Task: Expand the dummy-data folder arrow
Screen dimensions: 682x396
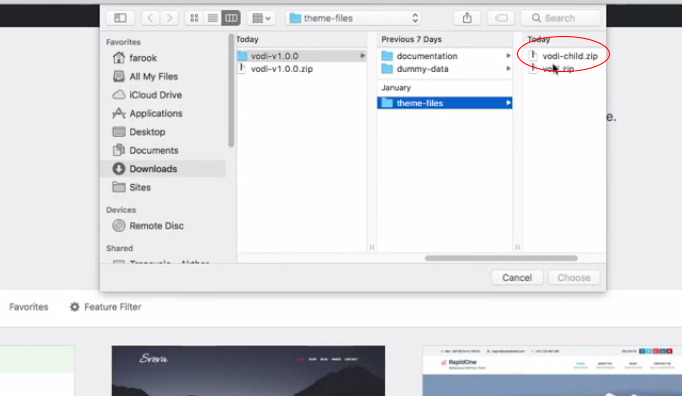Action: 508,69
